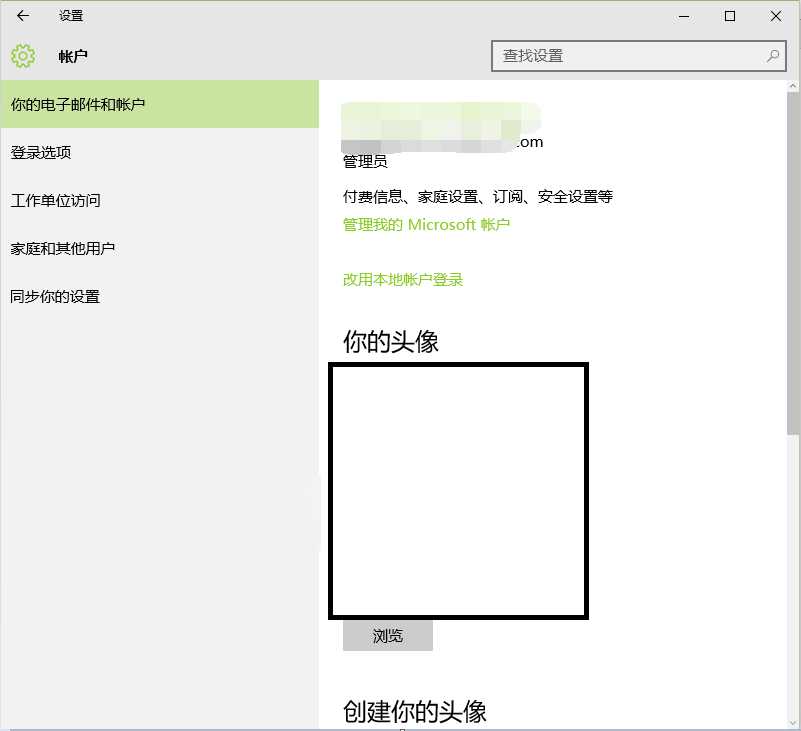The image size is (801, 731).
Task: Open 家庭和其他用户 settings
Action: 63,248
